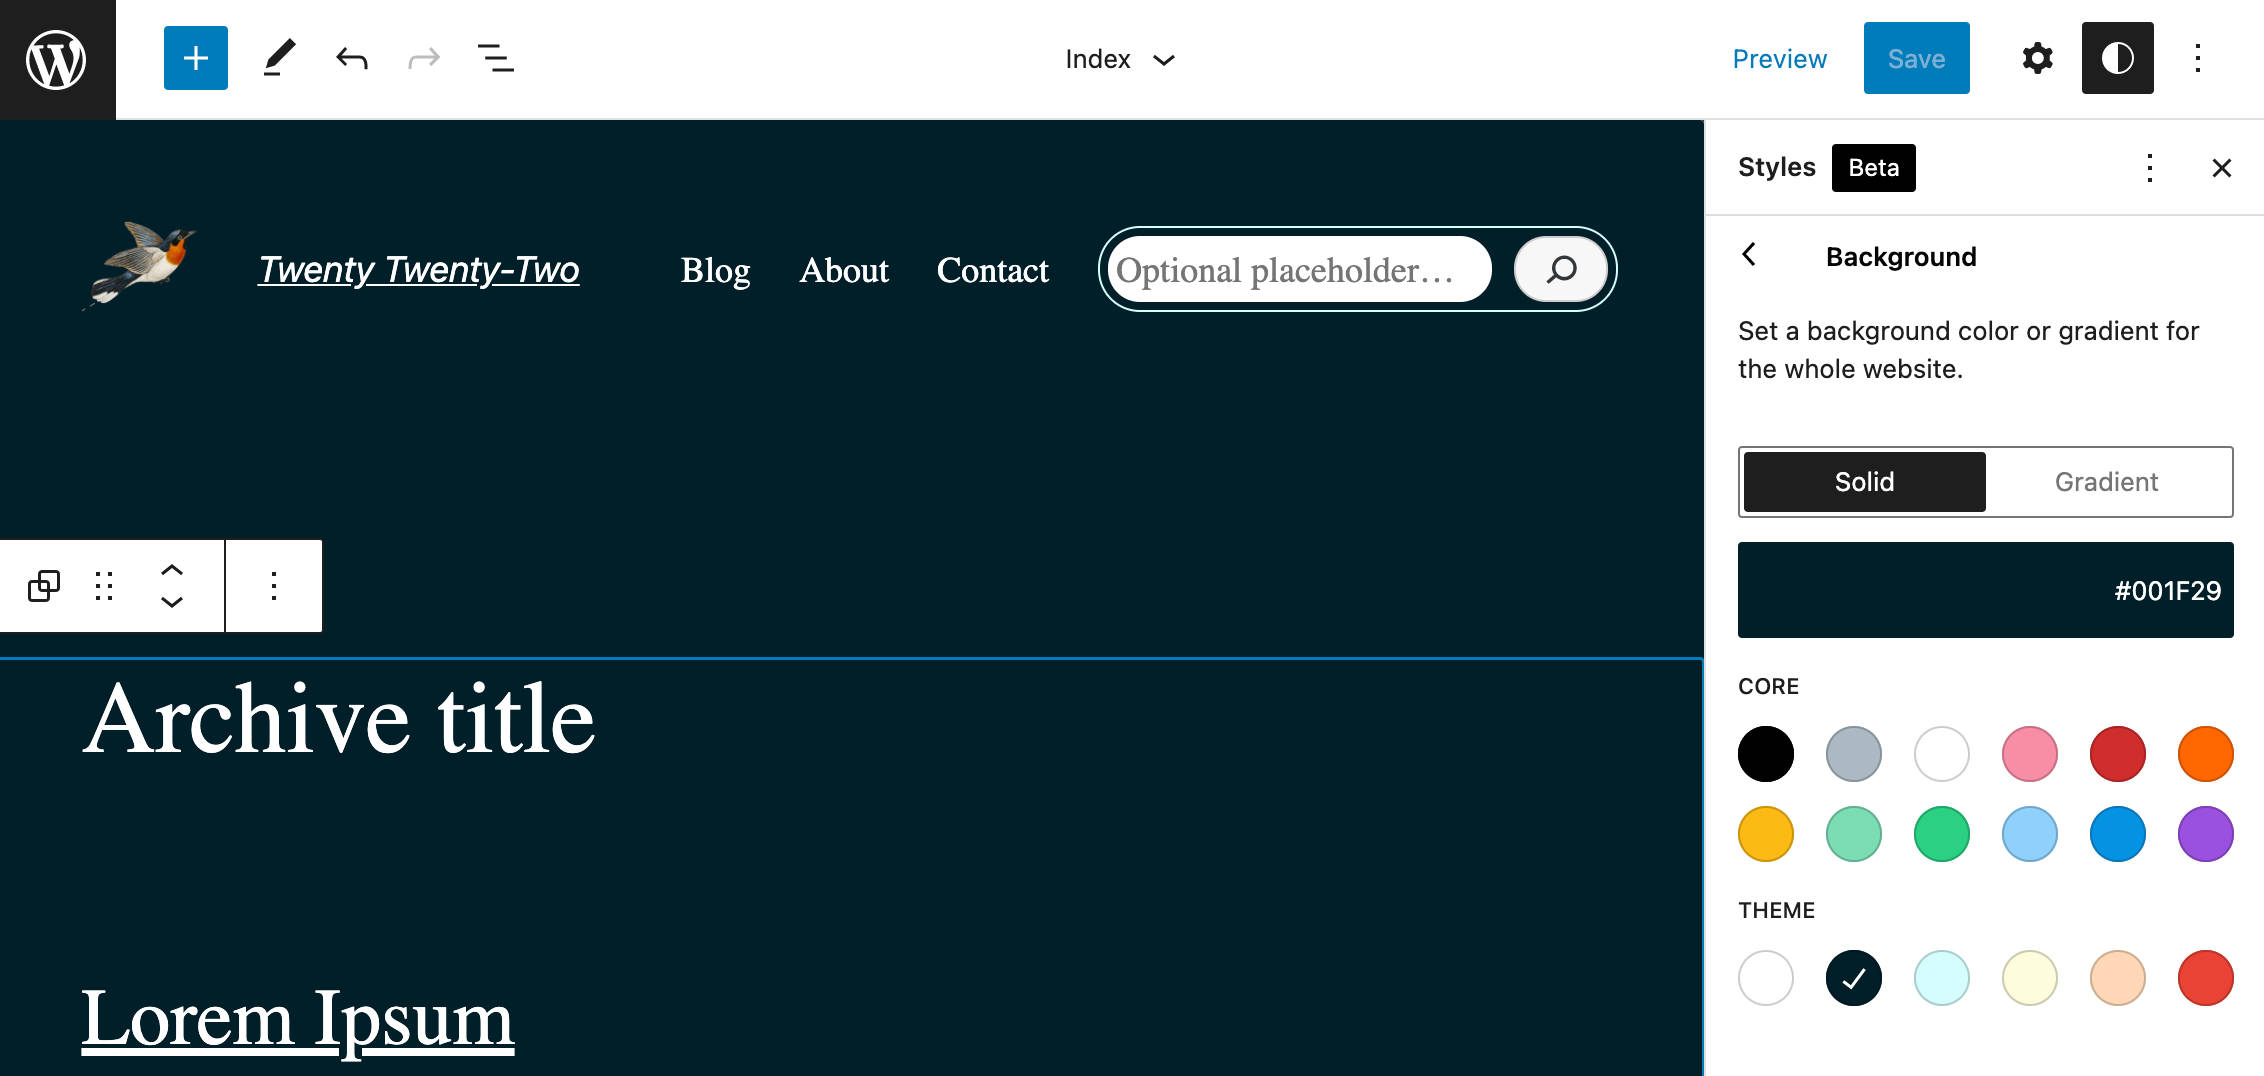
Task: Switch to the Gradient tab
Action: [x=2106, y=482]
